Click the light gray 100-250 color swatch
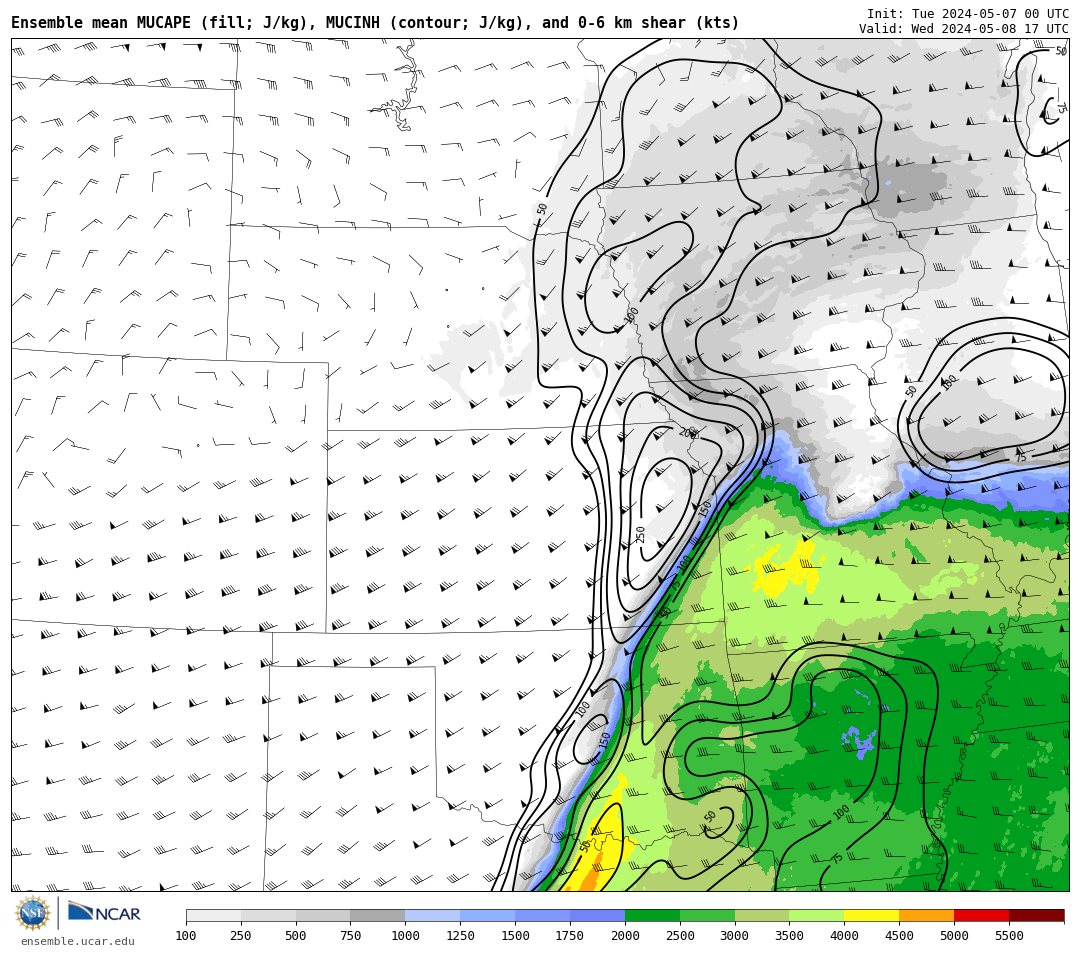Image resolution: width=1080 pixels, height=954 pixels. [214, 915]
